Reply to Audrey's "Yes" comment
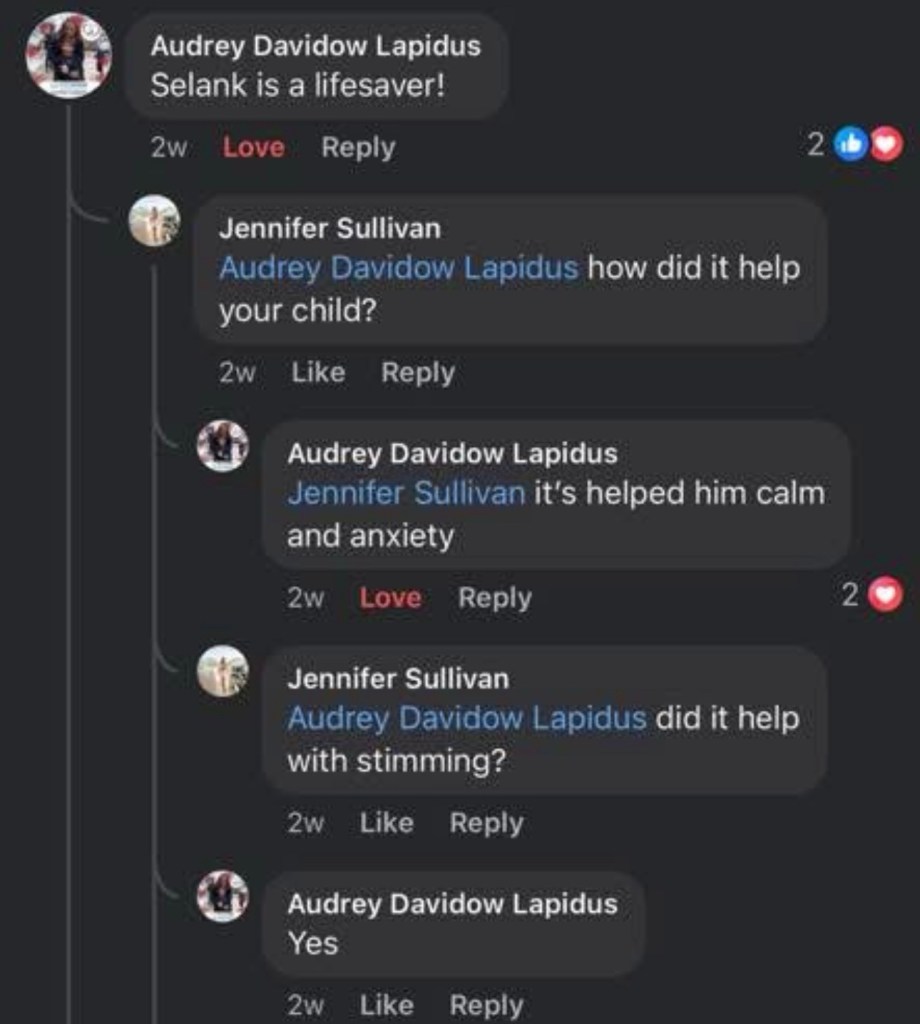Image resolution: width=920 pixels, height=1024 pixels. coord(486,1005)
